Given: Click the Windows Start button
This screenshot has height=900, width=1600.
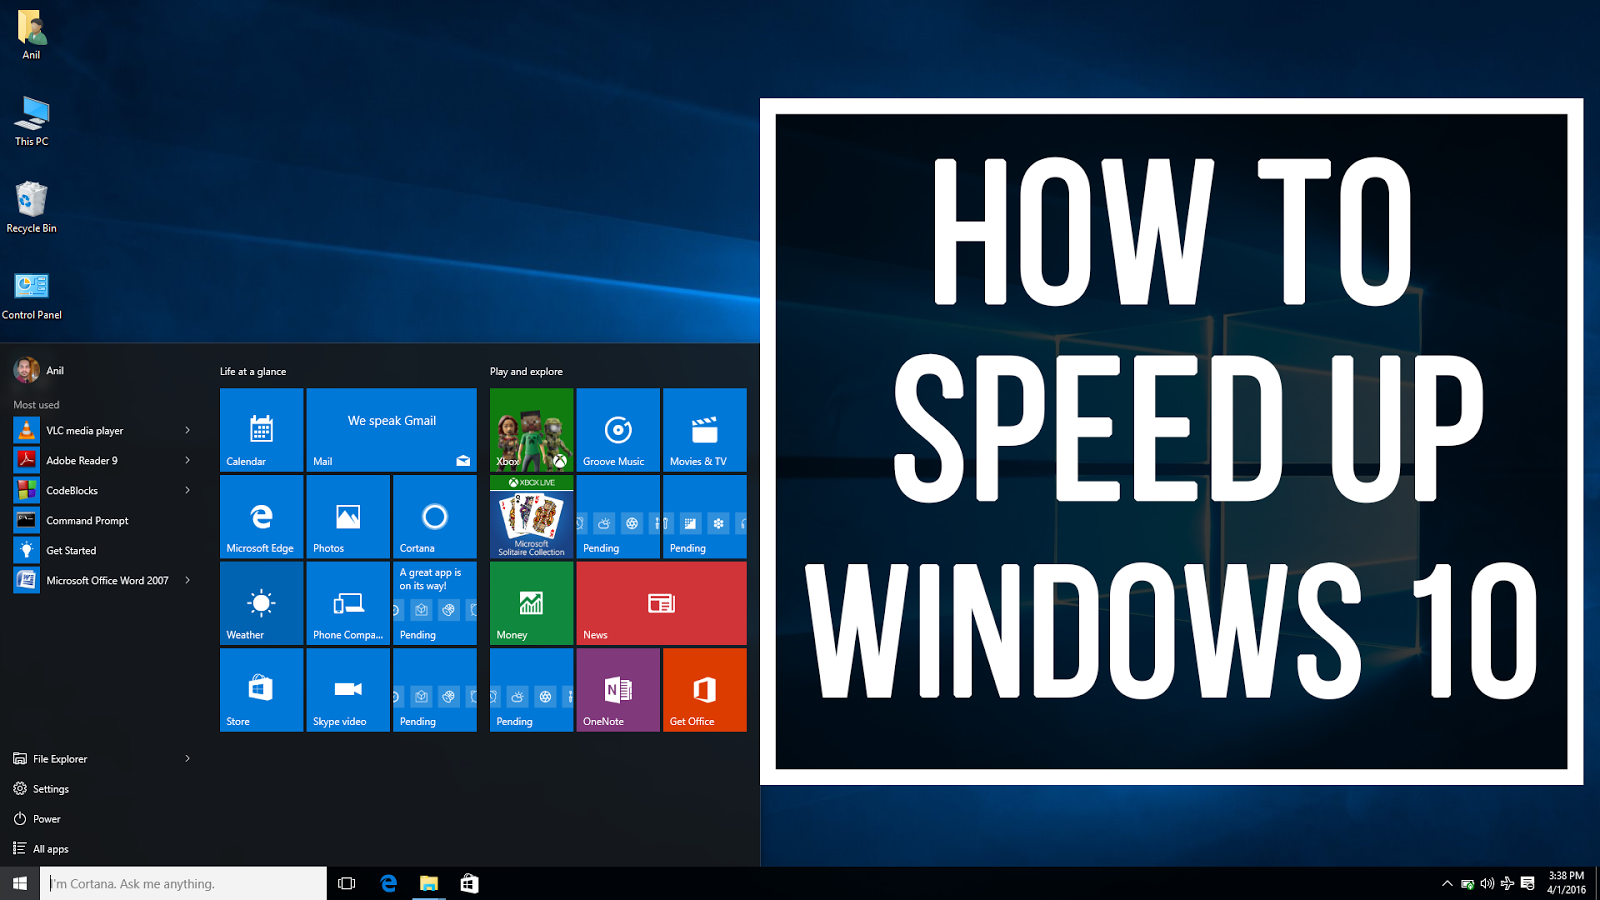Looking at the screenshot, I should click(20, 883).
